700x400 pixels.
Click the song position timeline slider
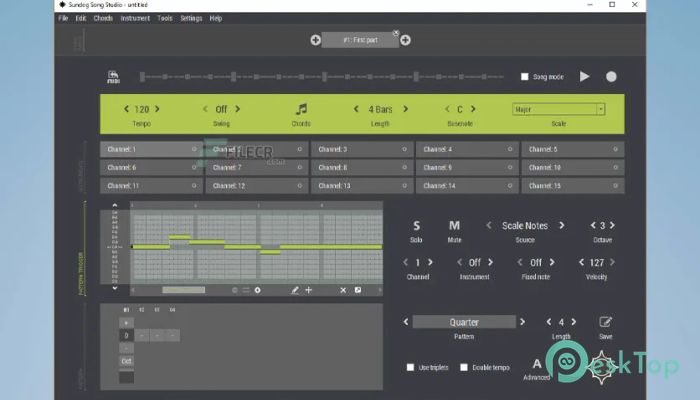tap(322, 77)
